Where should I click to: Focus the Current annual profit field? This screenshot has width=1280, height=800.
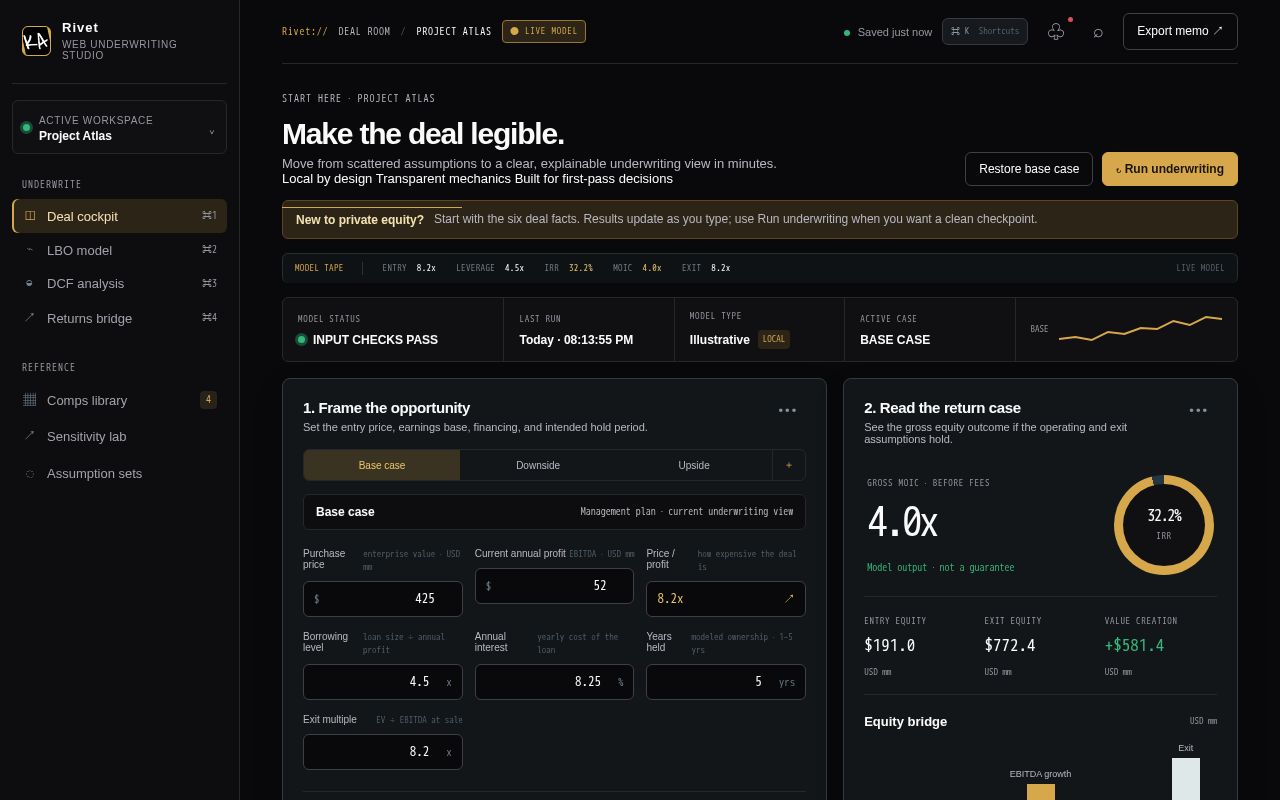click(554, 586)
